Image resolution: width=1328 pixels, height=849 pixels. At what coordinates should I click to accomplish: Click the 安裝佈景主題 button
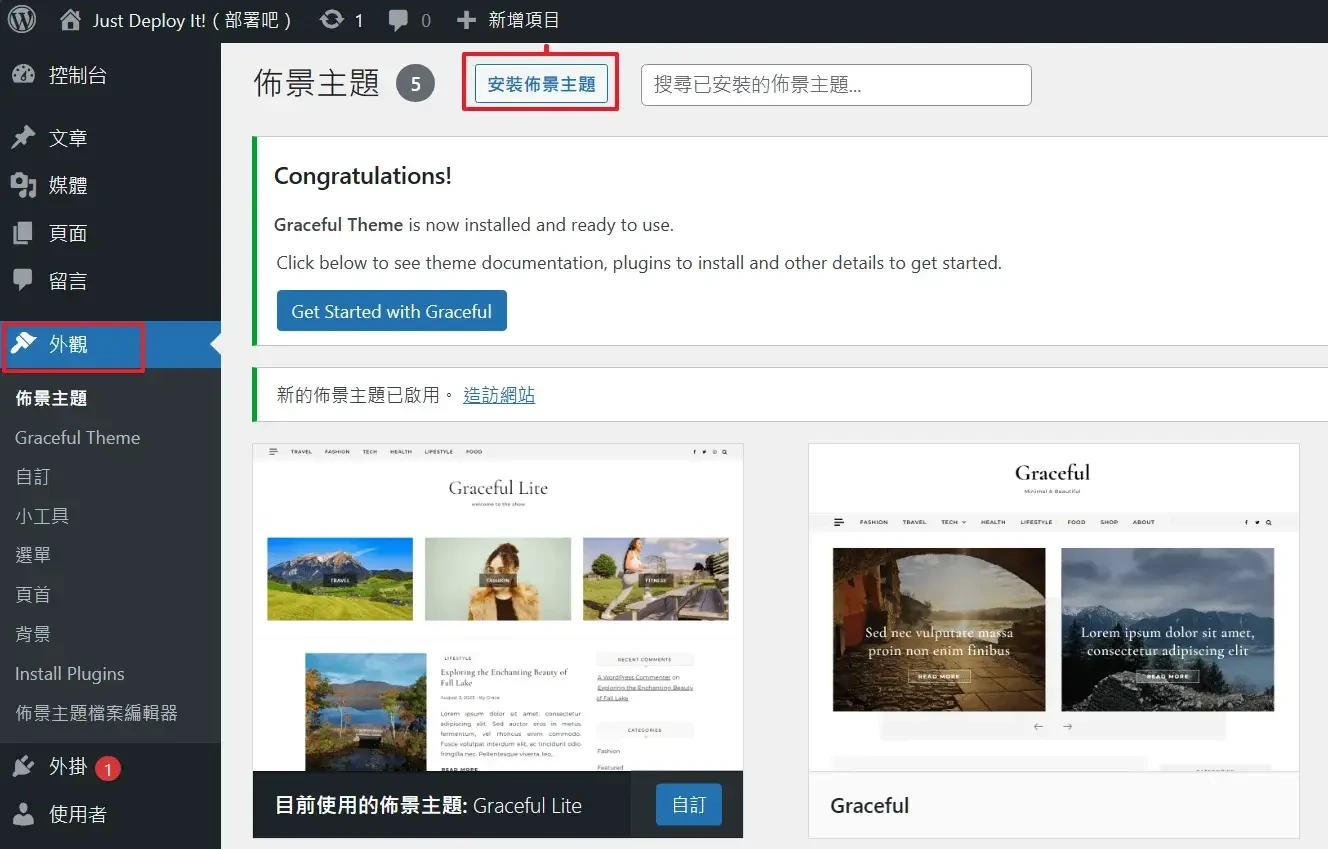pos(541,84)
